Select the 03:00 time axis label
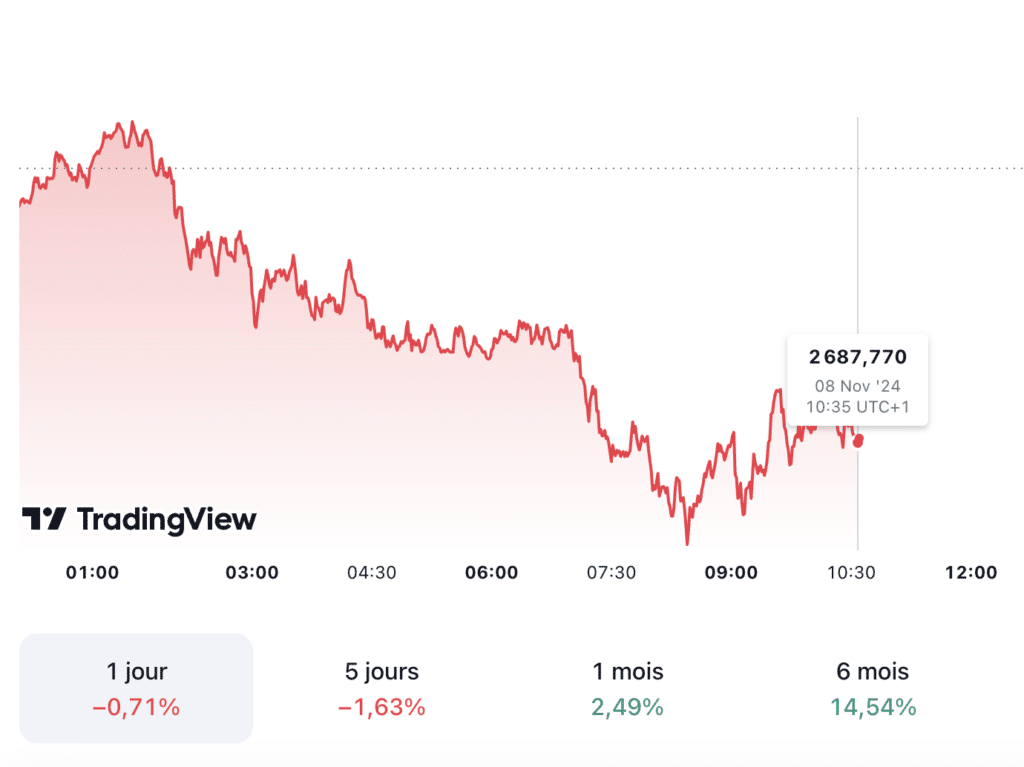Viewport: 1024px width, 767px height. (x=252, y=573)
